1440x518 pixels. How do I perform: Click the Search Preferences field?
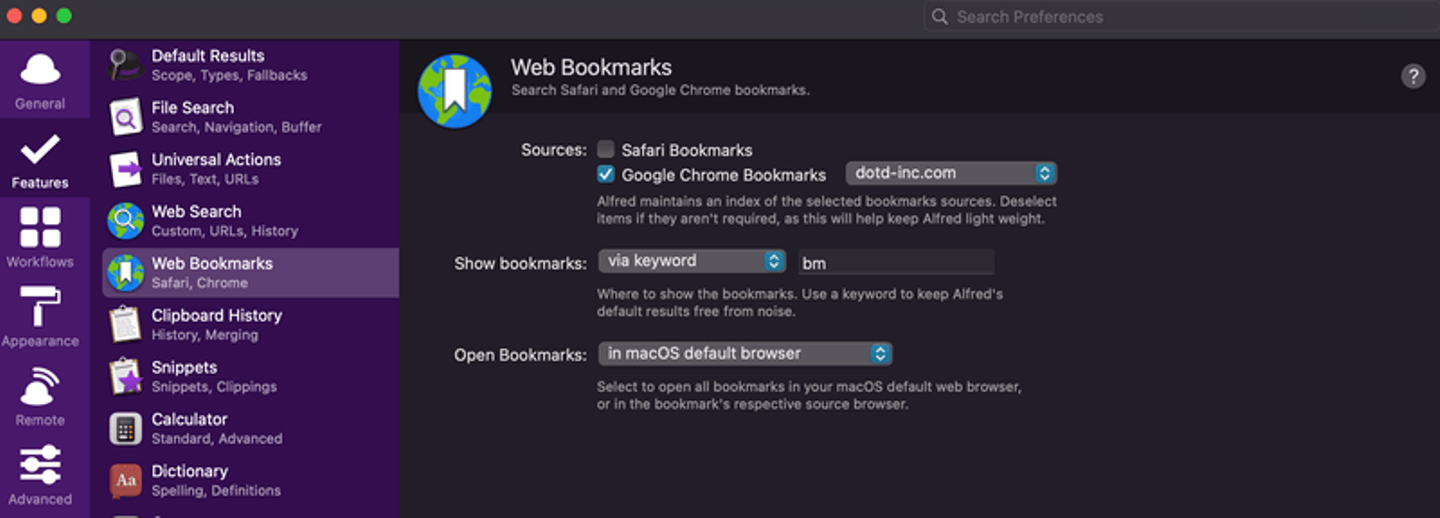pyautogui.click(x=1180, y=17)
